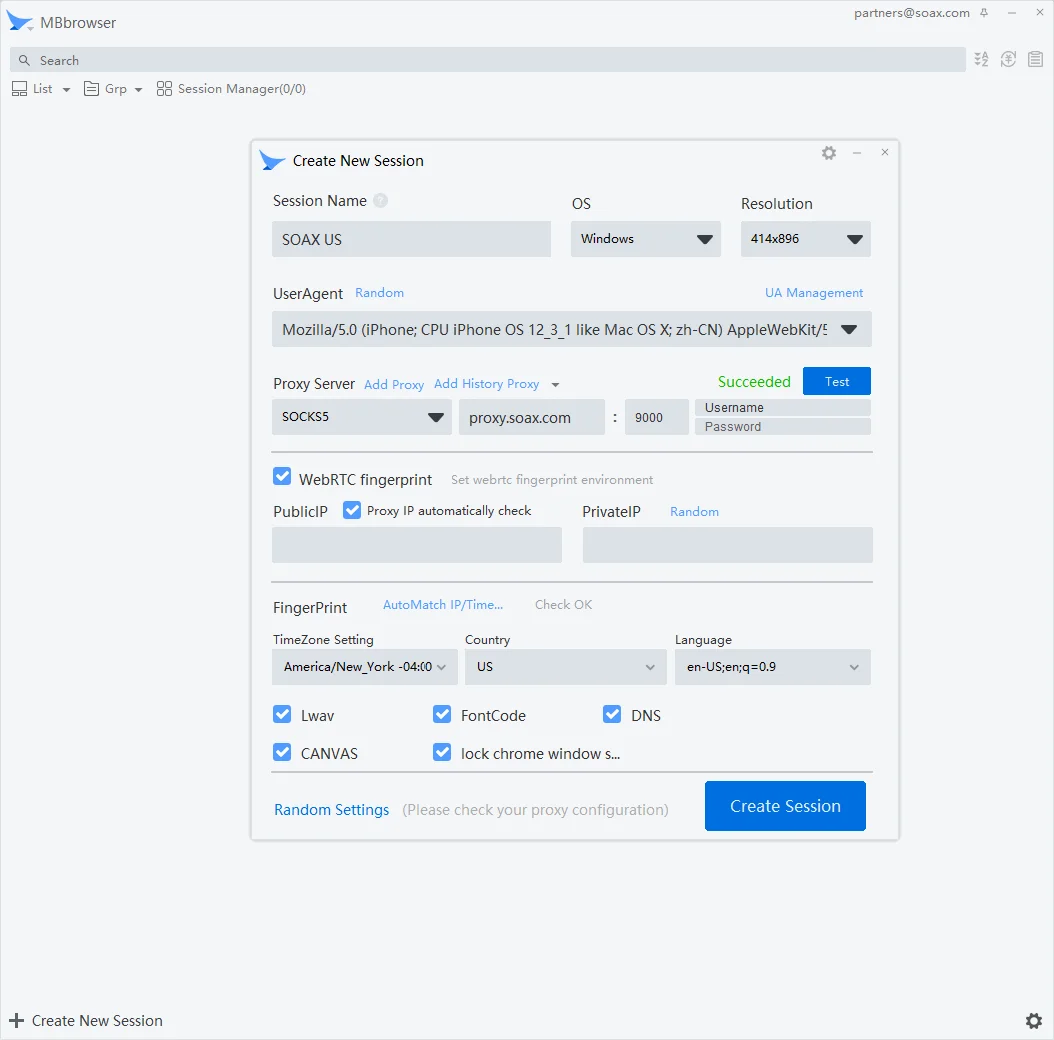This screenshot has height=1040, width=1054.
Task: Click the UA Management link
Action: pyautogui.click(x=813, y=293)
